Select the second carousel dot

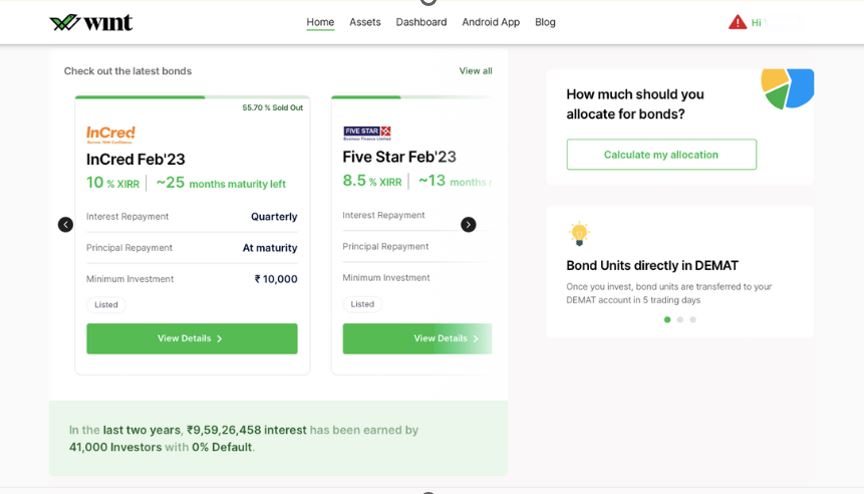coord(680,319)
